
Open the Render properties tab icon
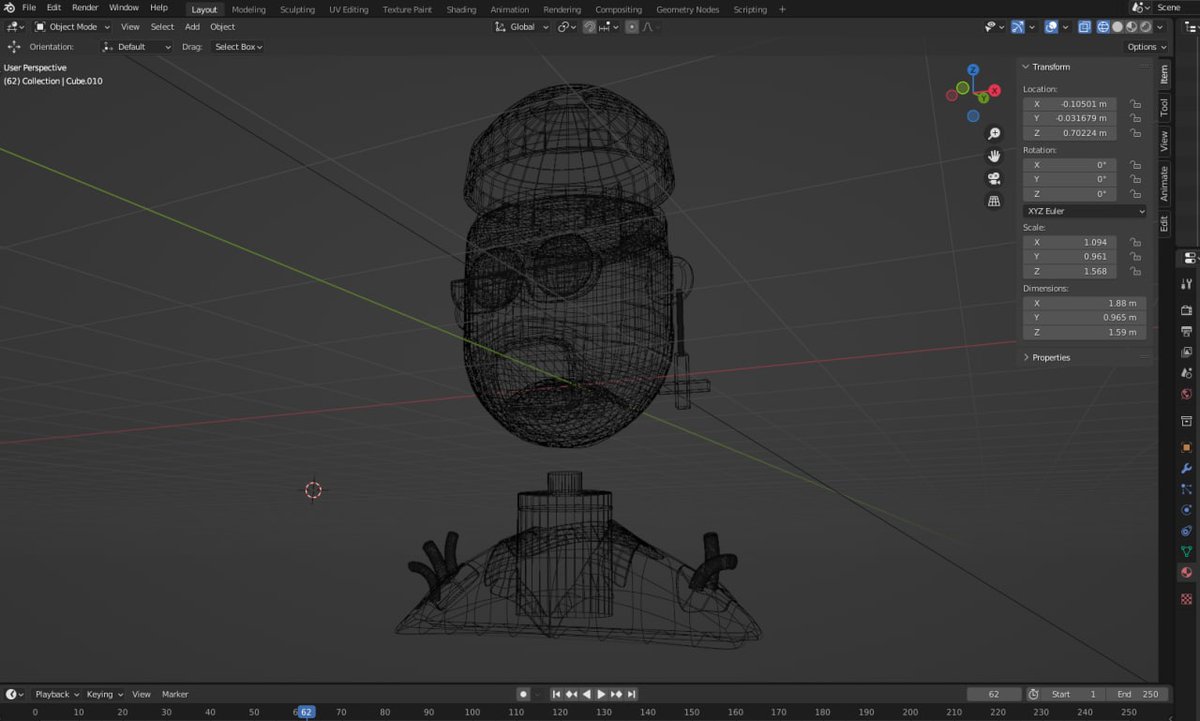coord(1187,310)
